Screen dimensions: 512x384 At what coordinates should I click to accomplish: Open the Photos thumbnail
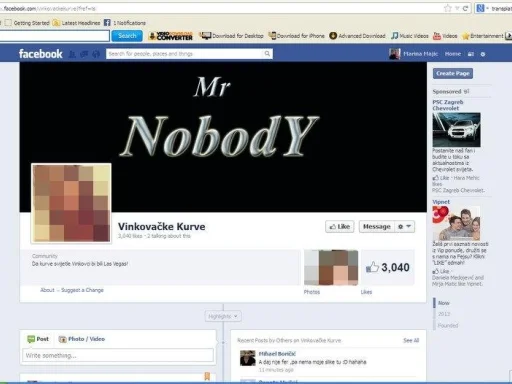[331, 267]
